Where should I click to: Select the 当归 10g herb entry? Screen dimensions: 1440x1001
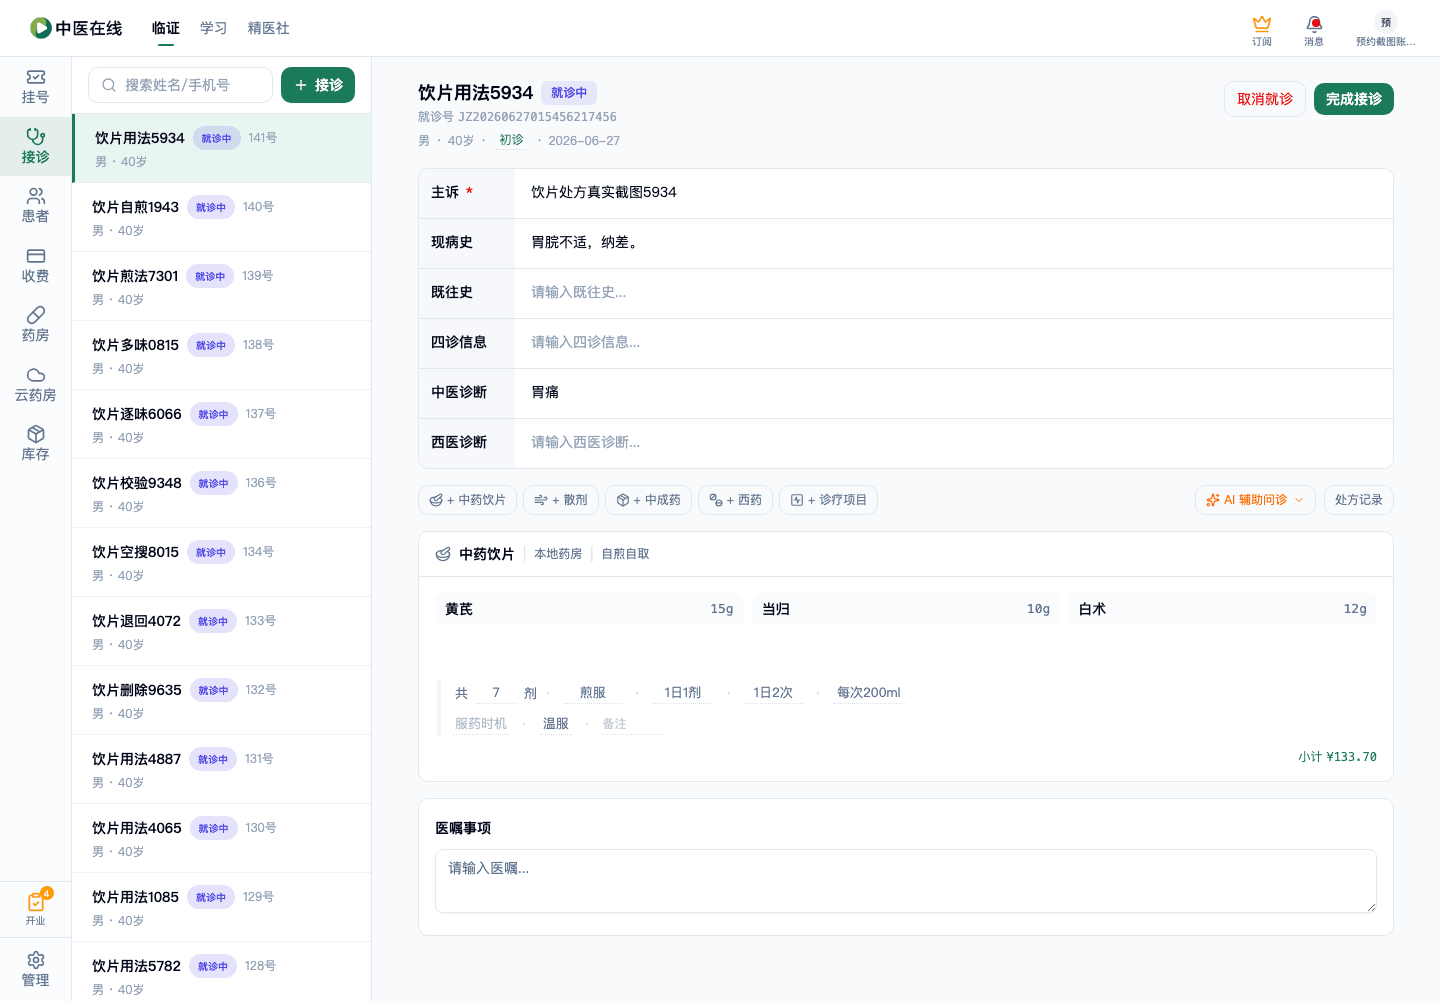906,609
